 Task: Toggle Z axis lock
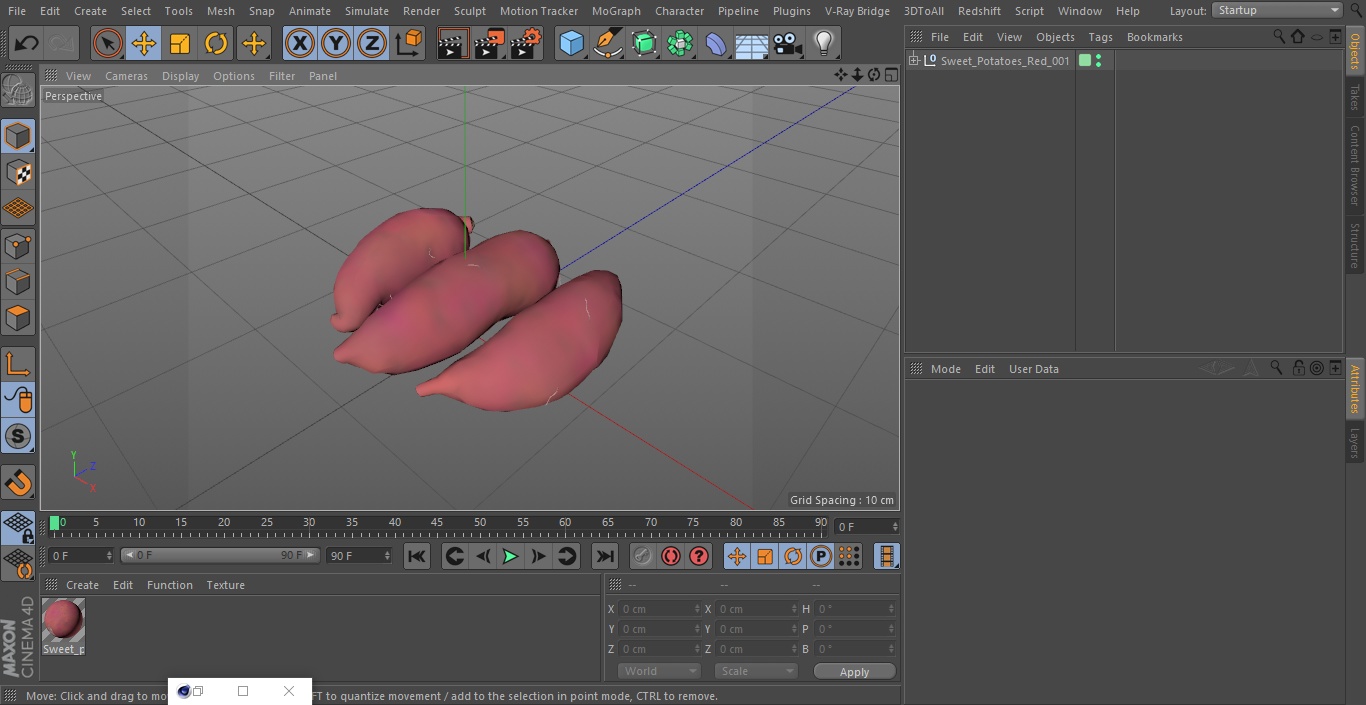pyautogui.click(x=372, y=43)
